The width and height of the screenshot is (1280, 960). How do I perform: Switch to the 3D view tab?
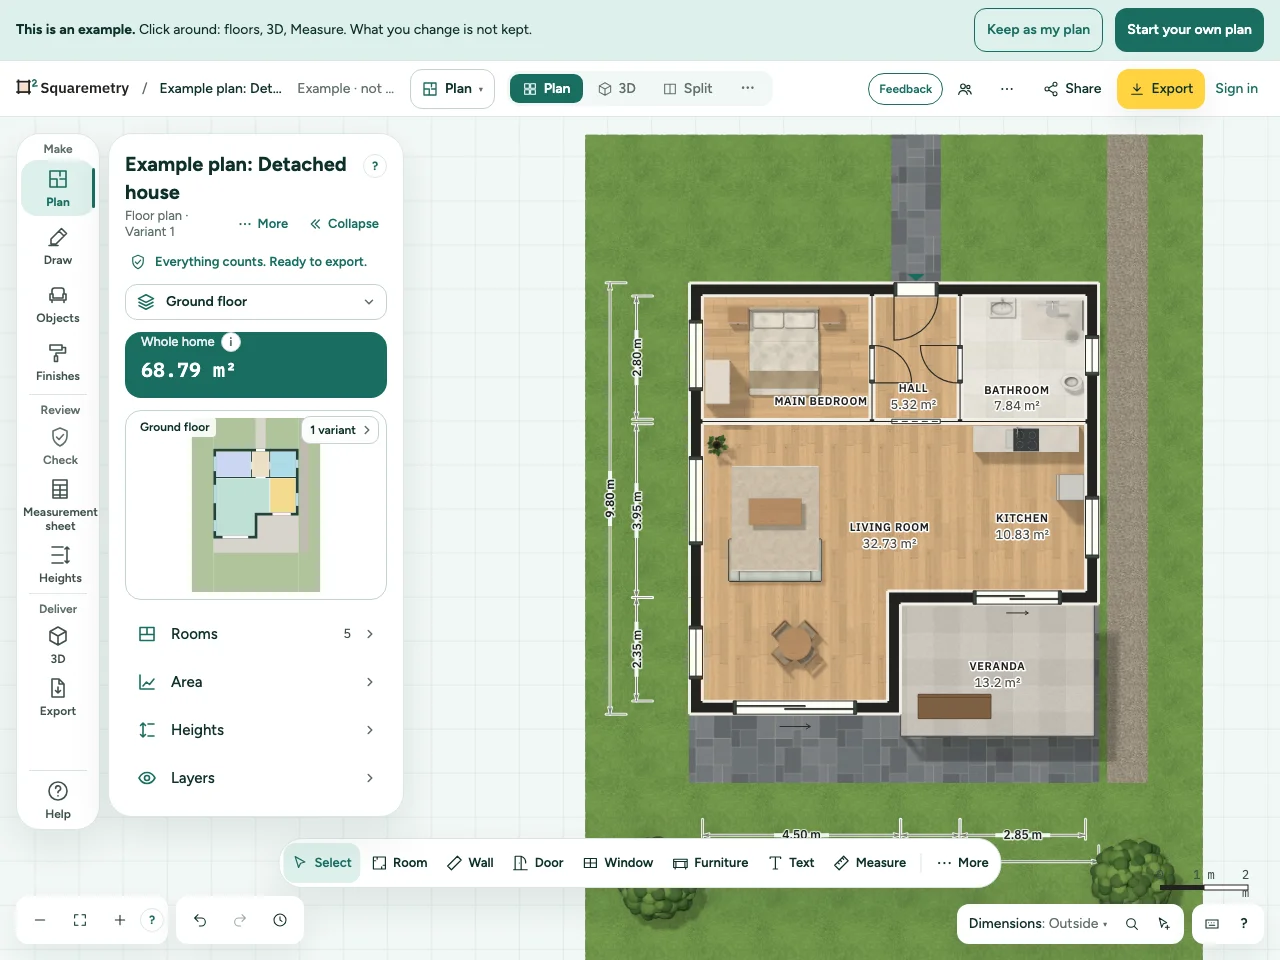coord(617,89)
